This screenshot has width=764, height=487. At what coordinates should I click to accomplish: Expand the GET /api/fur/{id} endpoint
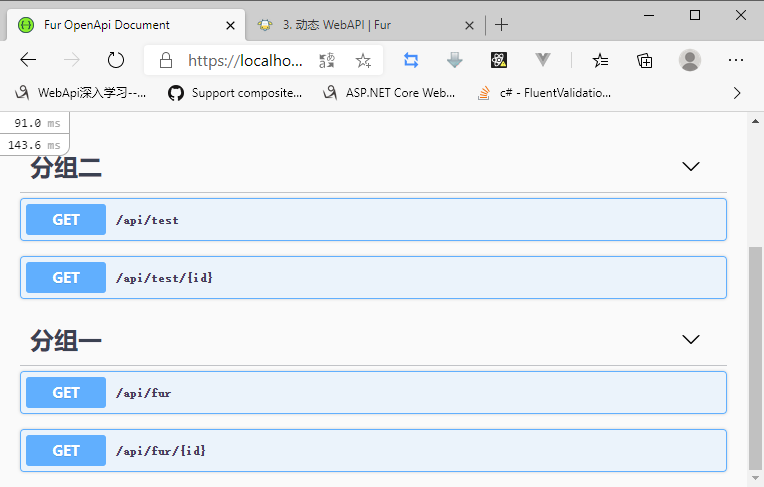point(373,451)
